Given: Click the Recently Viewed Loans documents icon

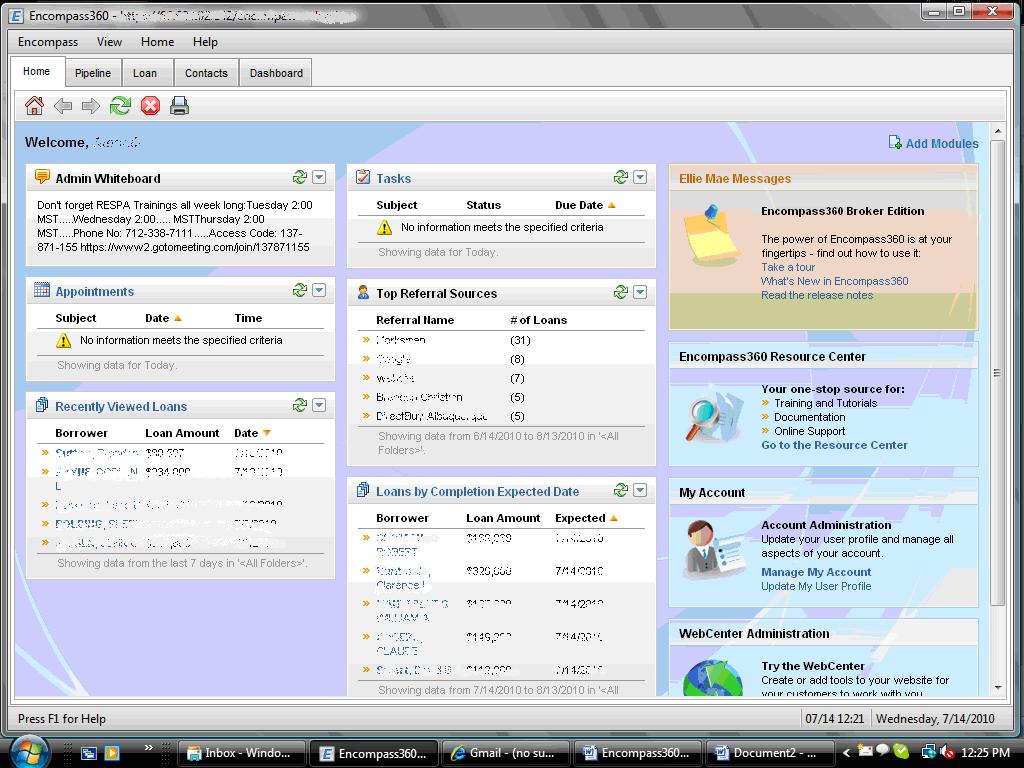Looking at the screenshot, I should (42, 405).
